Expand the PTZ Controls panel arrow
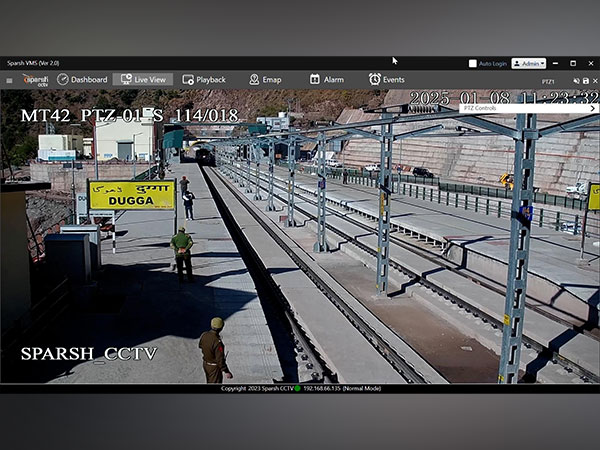The image size is (600, 450). (x=593, y=108)
